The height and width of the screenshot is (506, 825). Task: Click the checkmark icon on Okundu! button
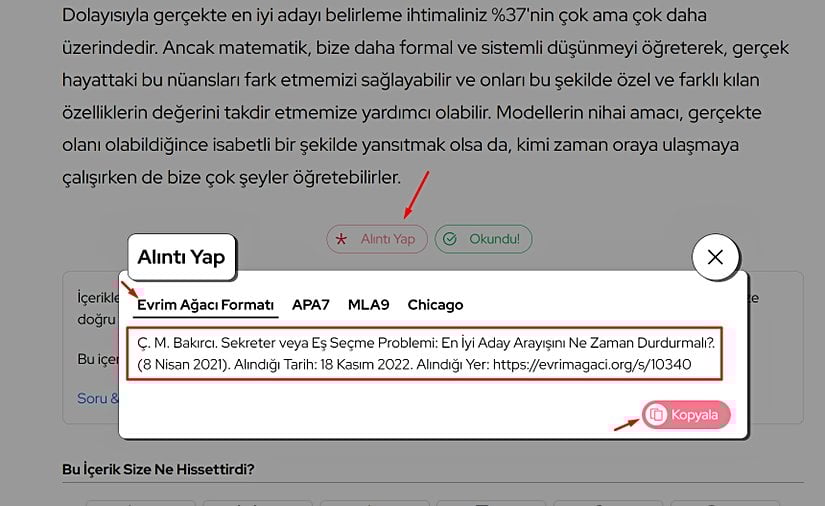450,239
